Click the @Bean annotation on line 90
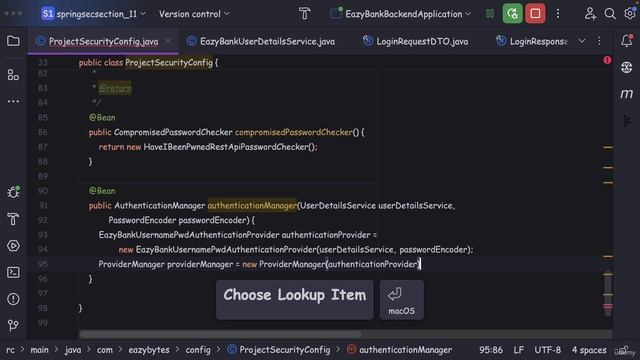Viewport: 640px width, 360px height. click(102, 191)
